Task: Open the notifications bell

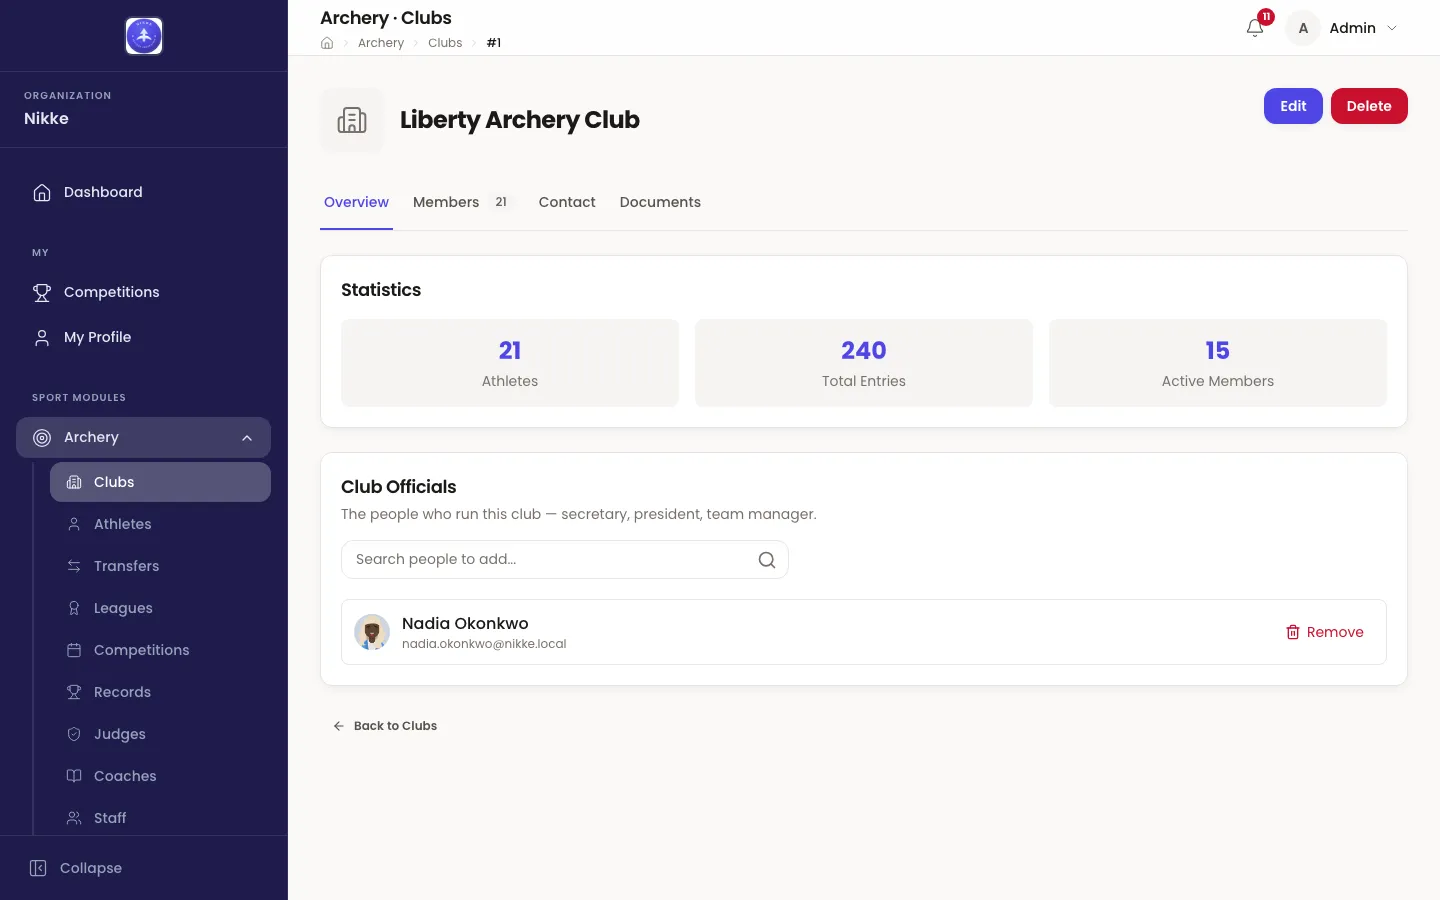Action: 1255,28
